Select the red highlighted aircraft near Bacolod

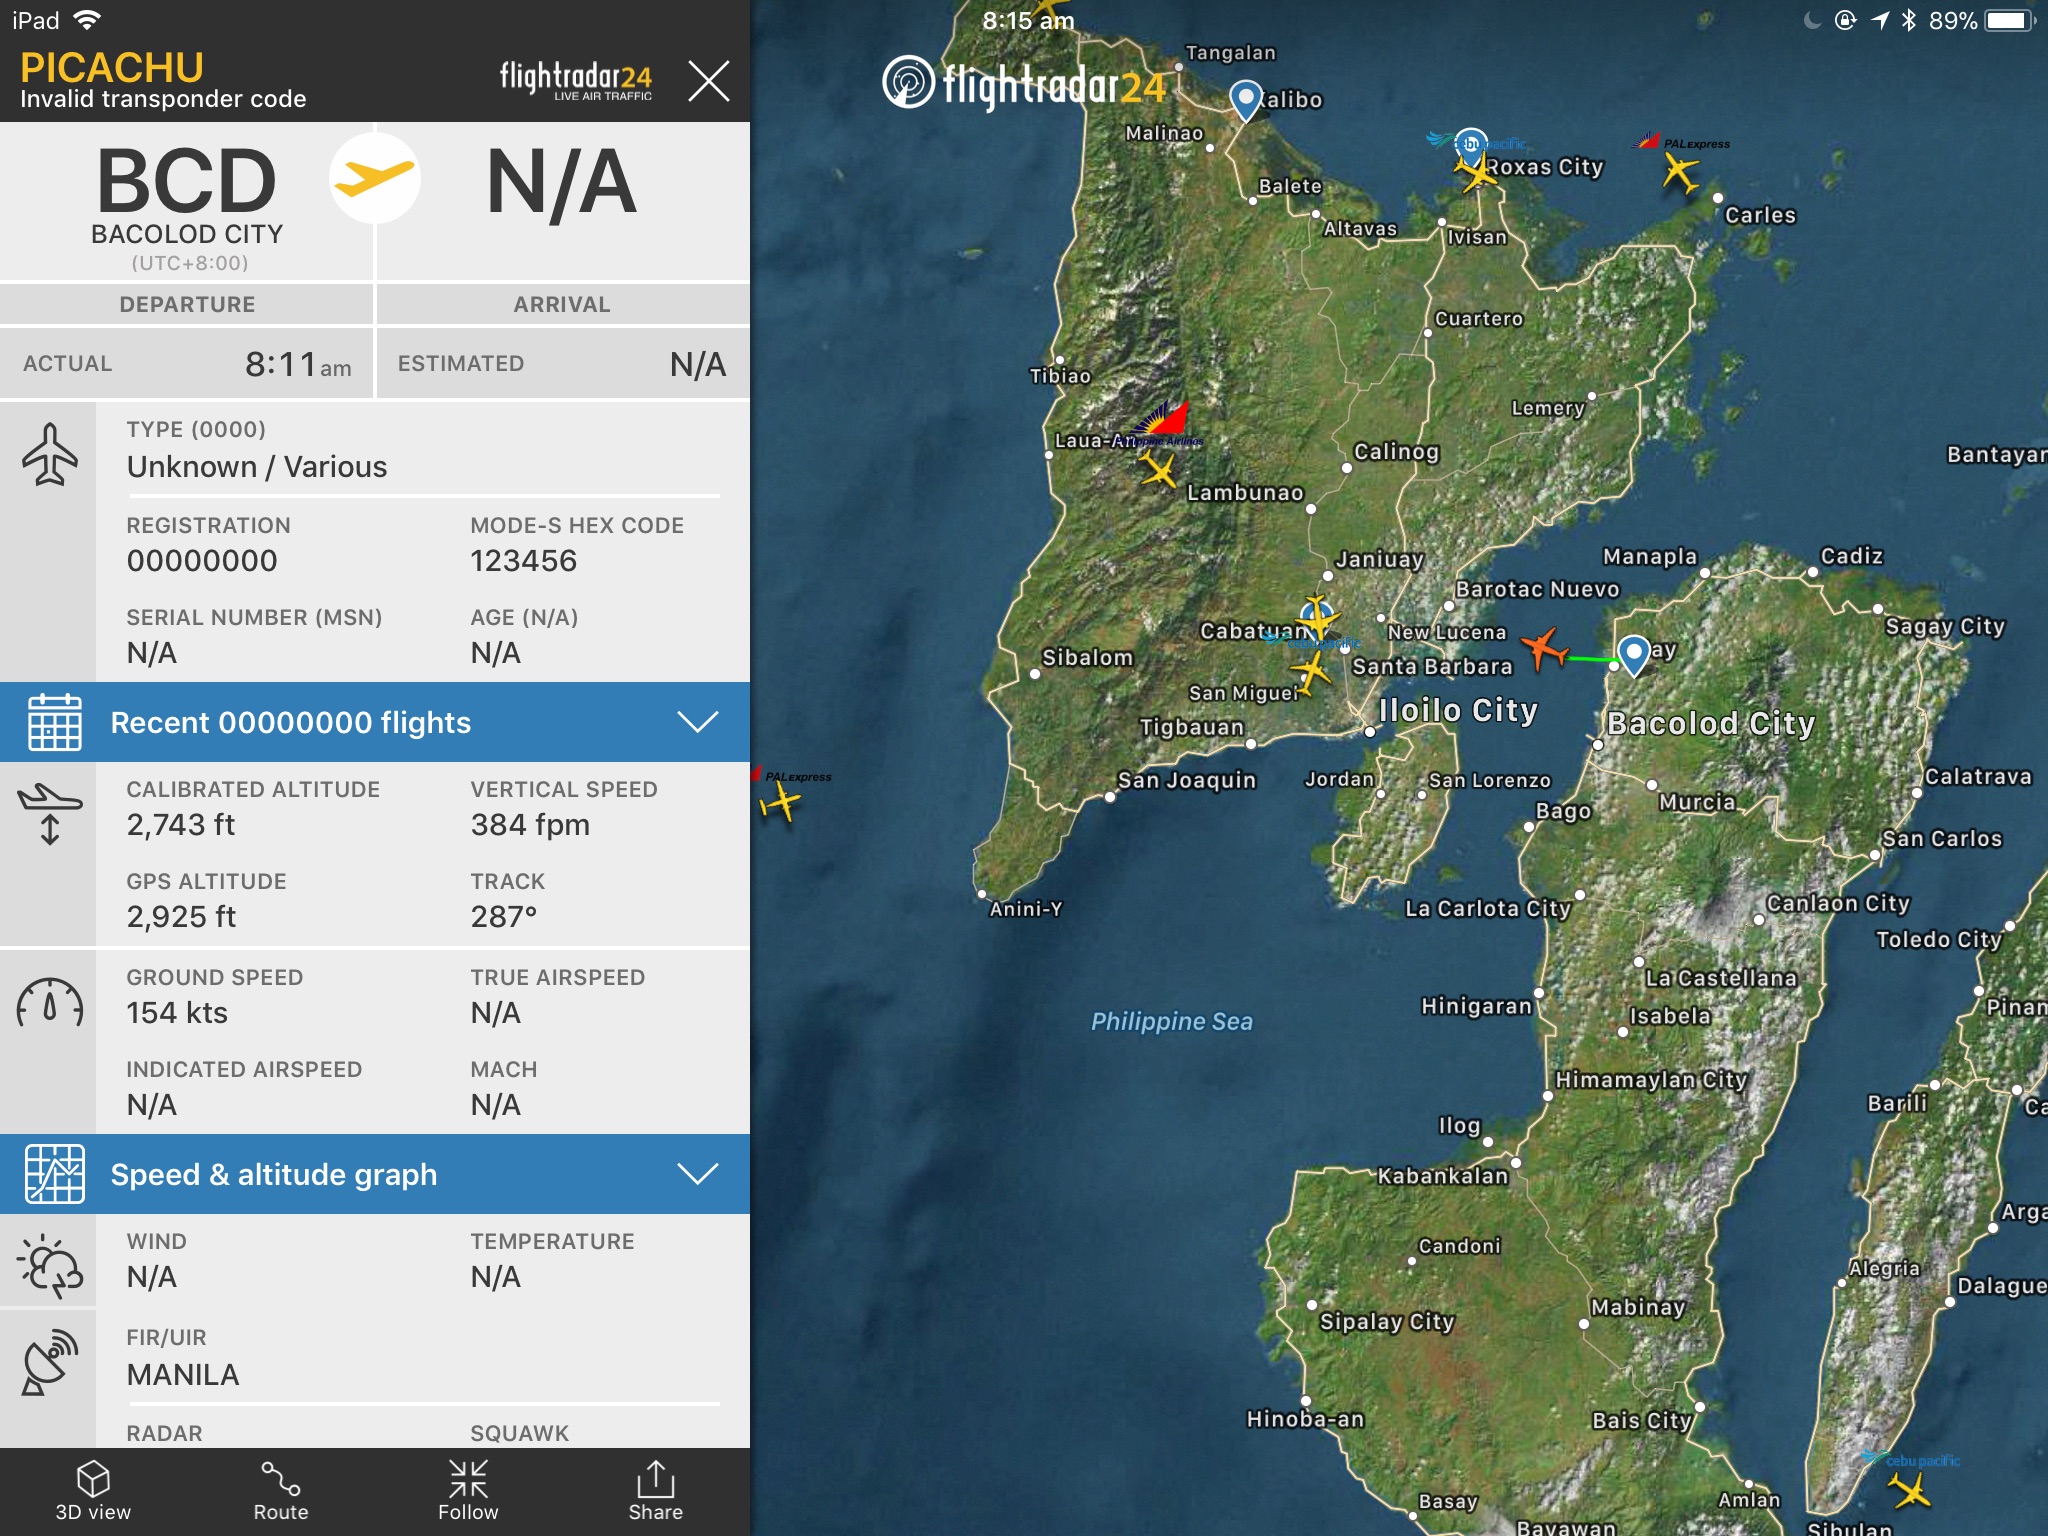1545,648
